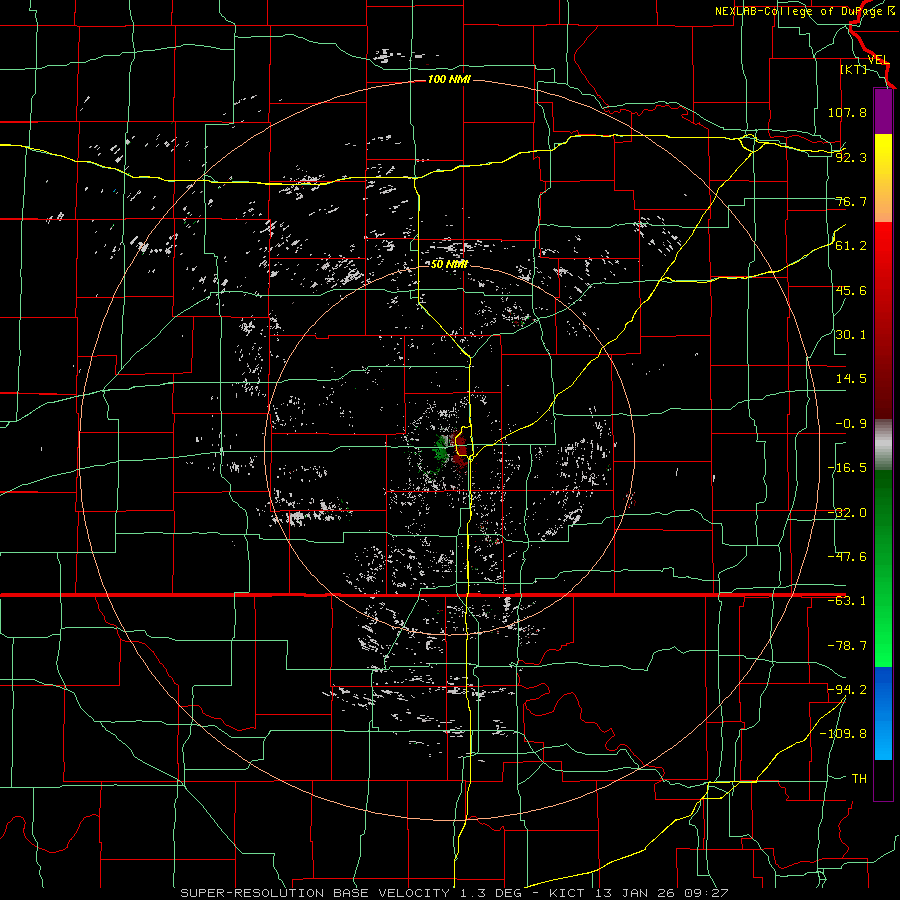Screen dimensions: 900x900
Task: Click the -63.1 velocity scale value
Action: click(847, 601)
